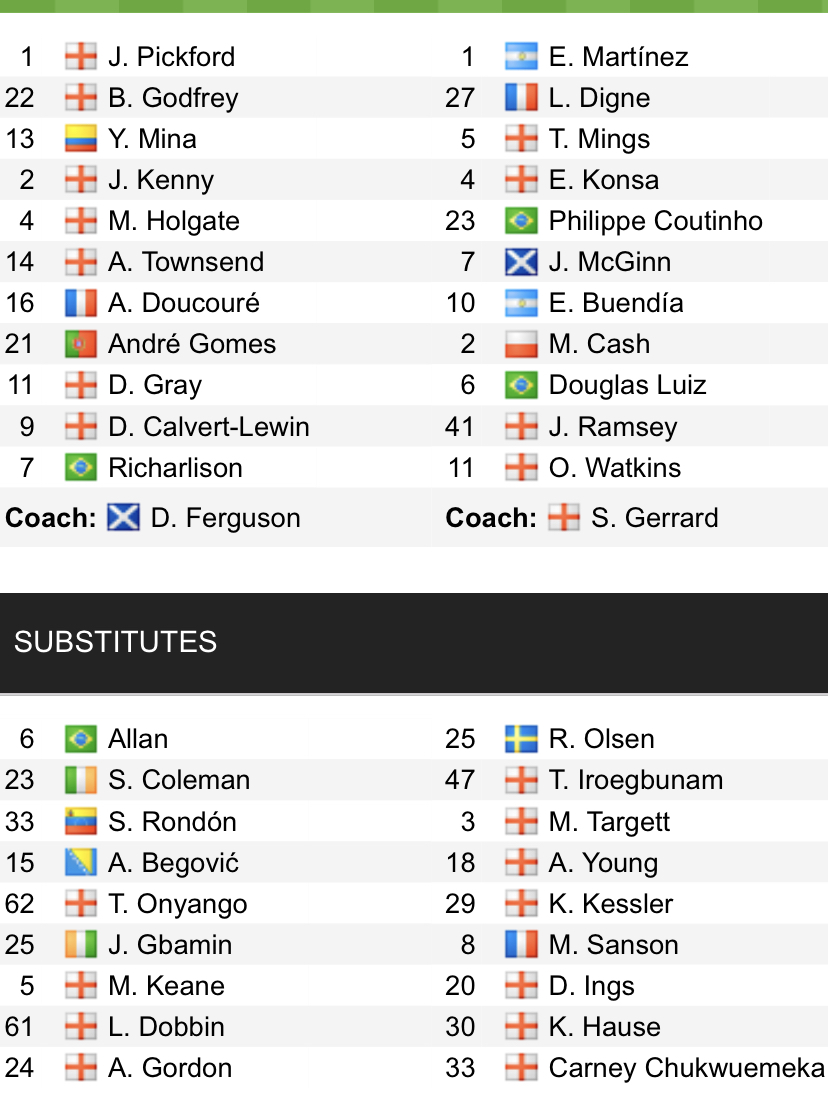Click the Brazil flag beside Philippe Coutinho
The height and width of the screenshot is (1106, 828).
521,221
